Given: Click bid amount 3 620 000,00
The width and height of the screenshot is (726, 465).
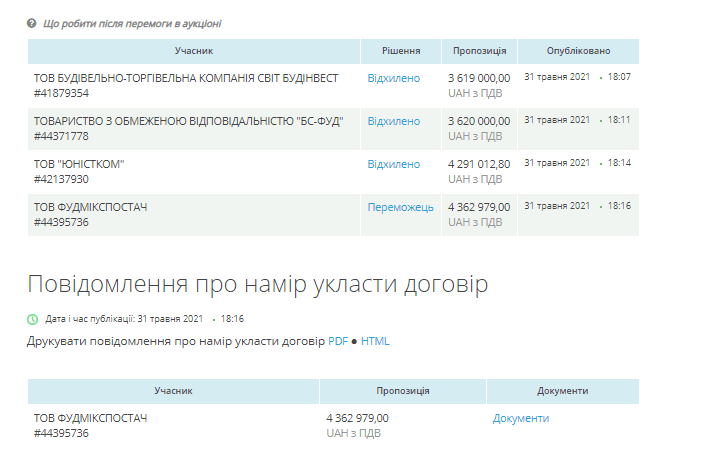Looking at the screenshot, I should pyautogui.click(x=479, y=121).
